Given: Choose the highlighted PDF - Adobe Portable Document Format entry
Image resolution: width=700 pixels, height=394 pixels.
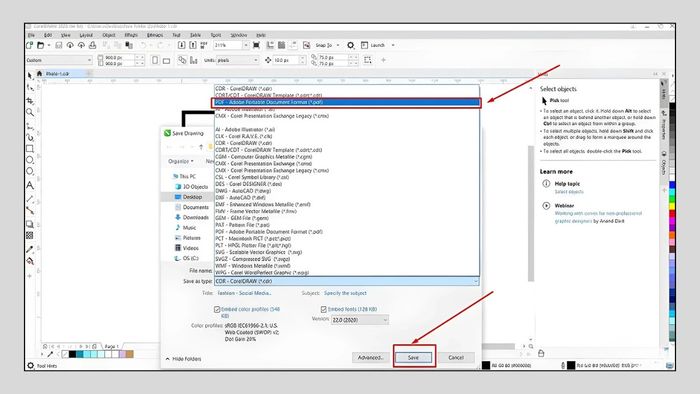Looking at the screenshot, I should point(346,102).
